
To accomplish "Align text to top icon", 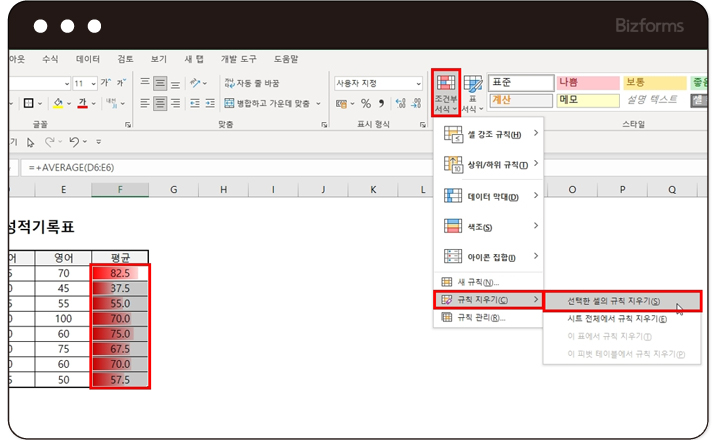I will pyautogui.click(x=145, y=83).
